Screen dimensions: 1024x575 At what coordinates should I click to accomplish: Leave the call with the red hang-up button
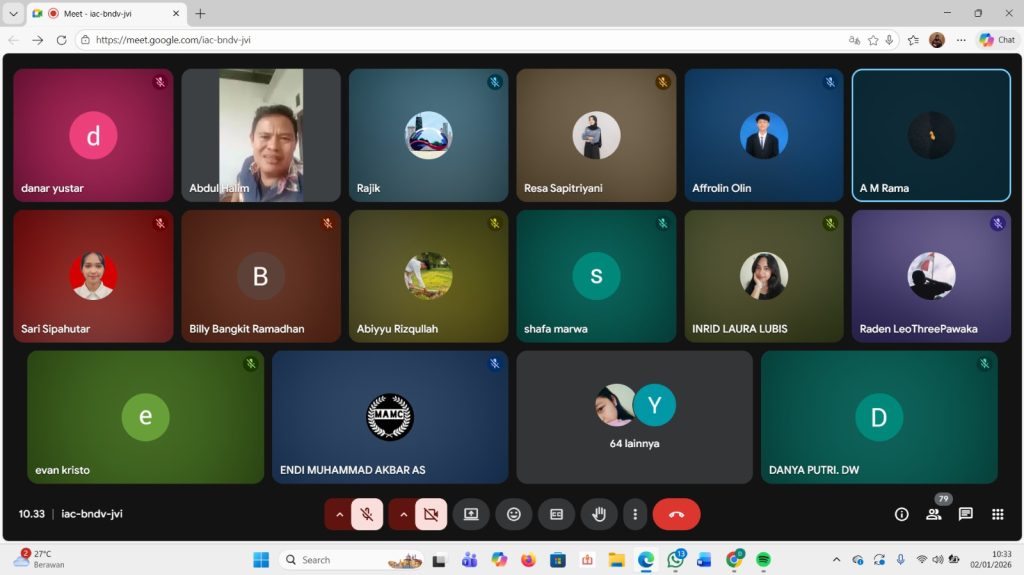point(676,514)
